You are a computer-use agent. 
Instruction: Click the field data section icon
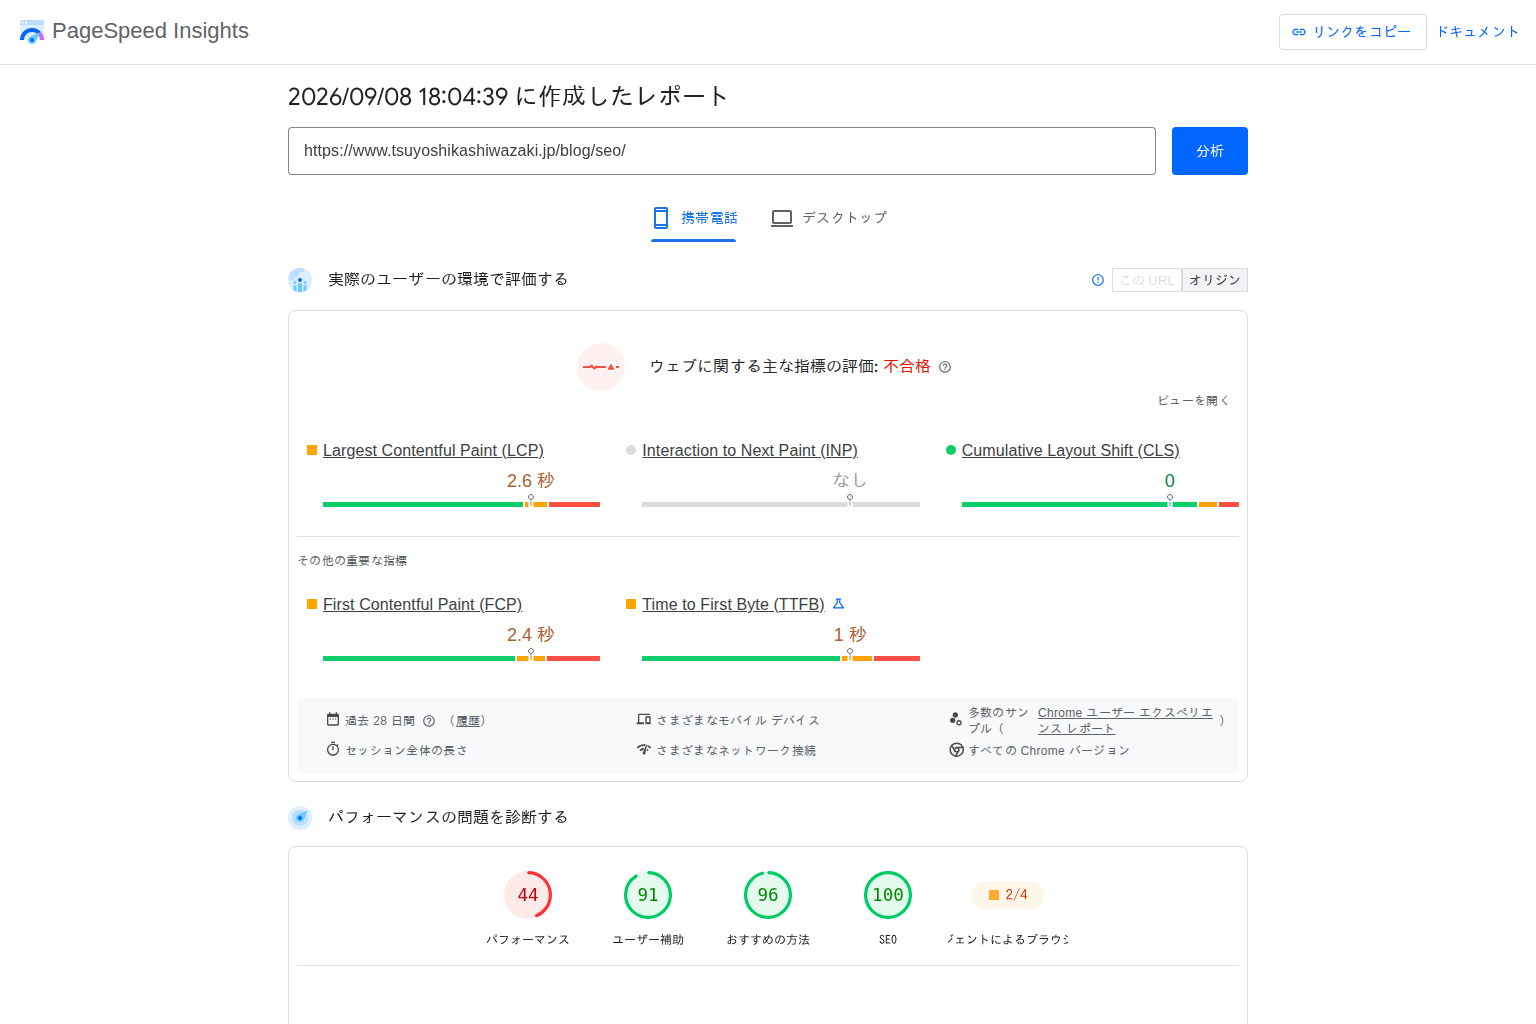300,280
